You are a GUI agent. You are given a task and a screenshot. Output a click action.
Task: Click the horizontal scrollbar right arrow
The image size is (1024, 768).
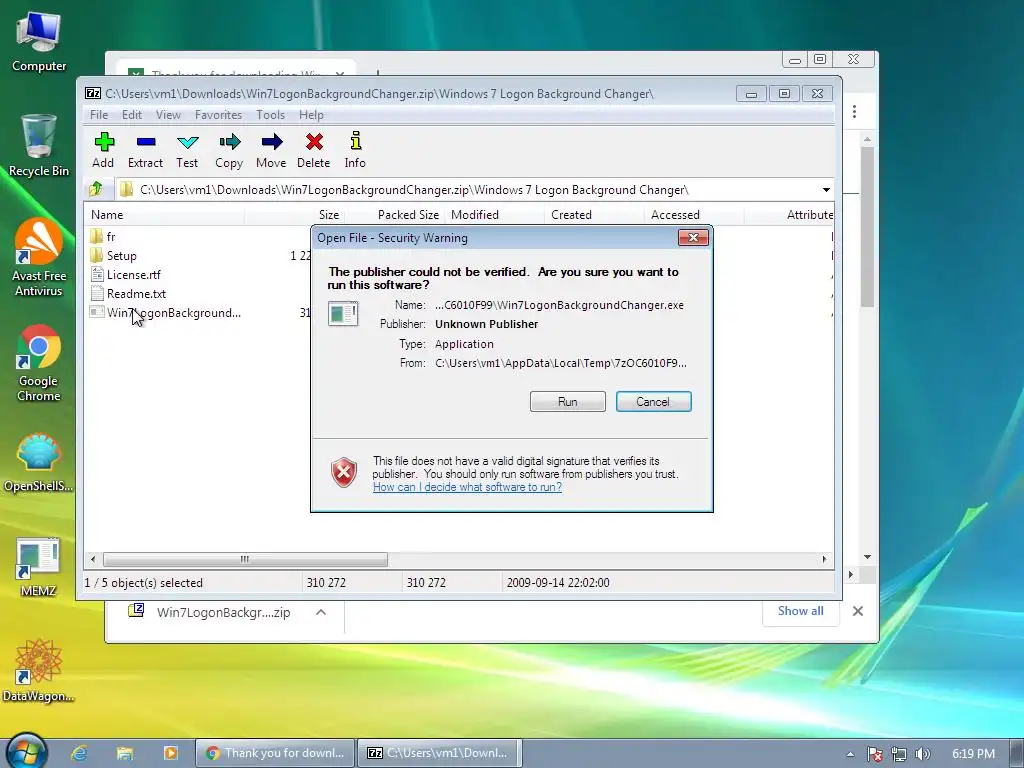click(x=824, y=560)
